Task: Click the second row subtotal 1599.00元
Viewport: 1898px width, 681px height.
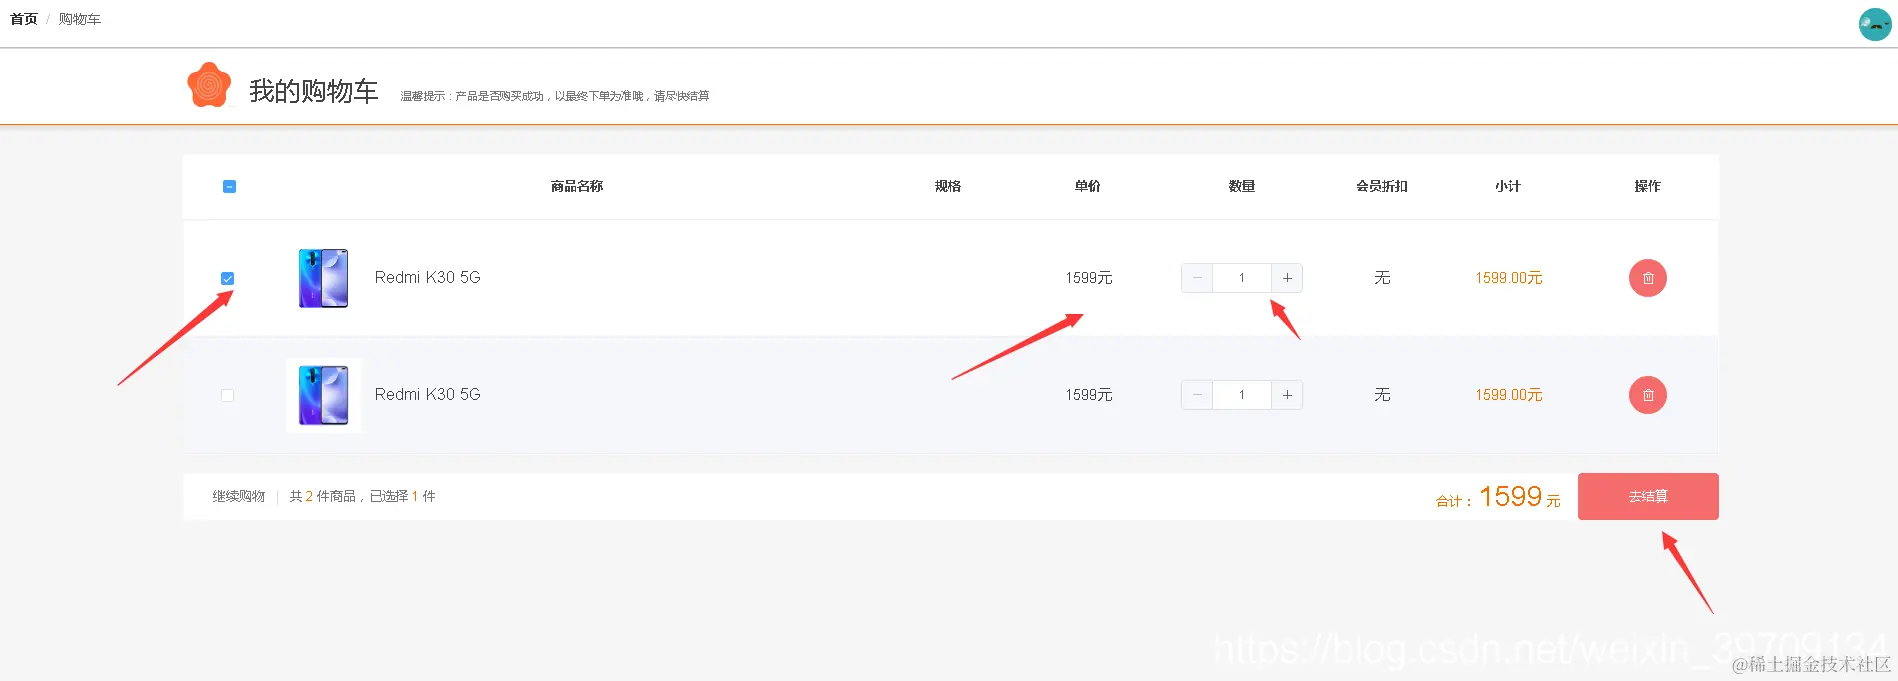Action: click(x=1509, y=395)
